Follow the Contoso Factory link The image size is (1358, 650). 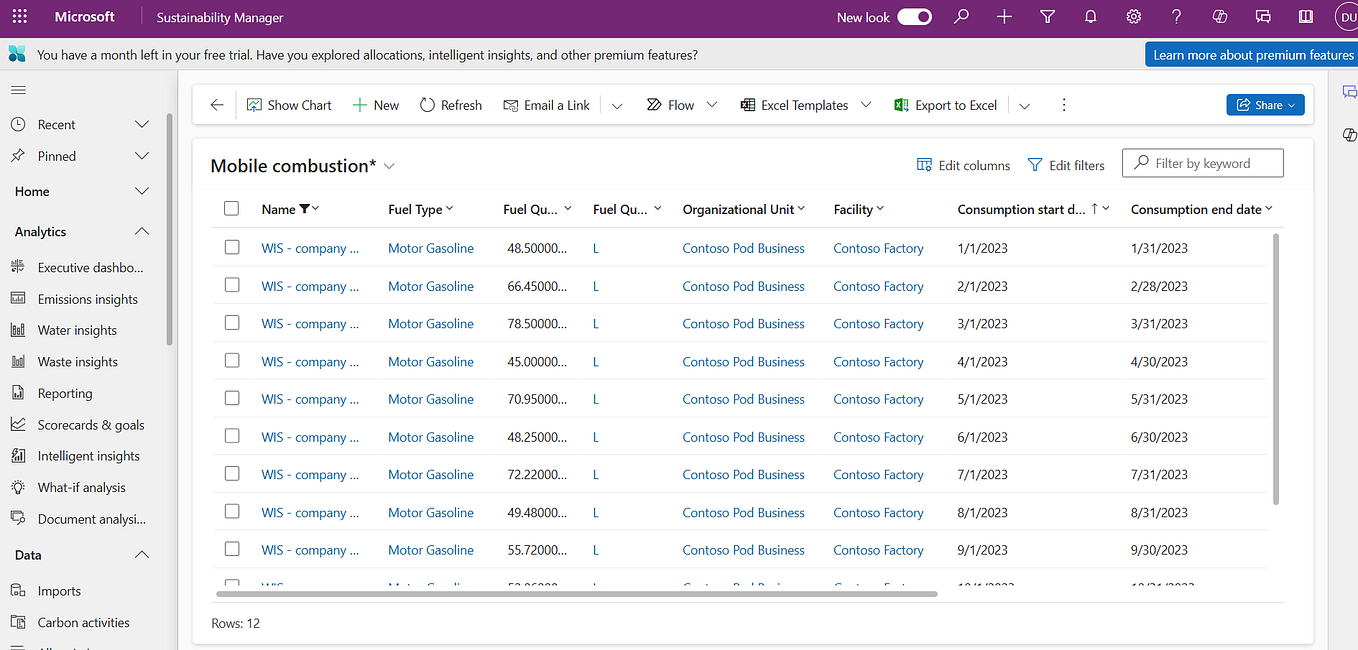click(878, 247)
